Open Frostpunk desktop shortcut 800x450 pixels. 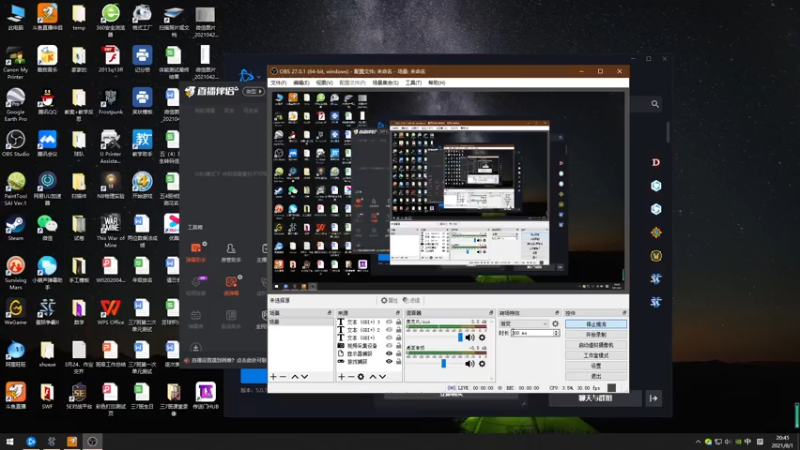(x=110, y=102)
